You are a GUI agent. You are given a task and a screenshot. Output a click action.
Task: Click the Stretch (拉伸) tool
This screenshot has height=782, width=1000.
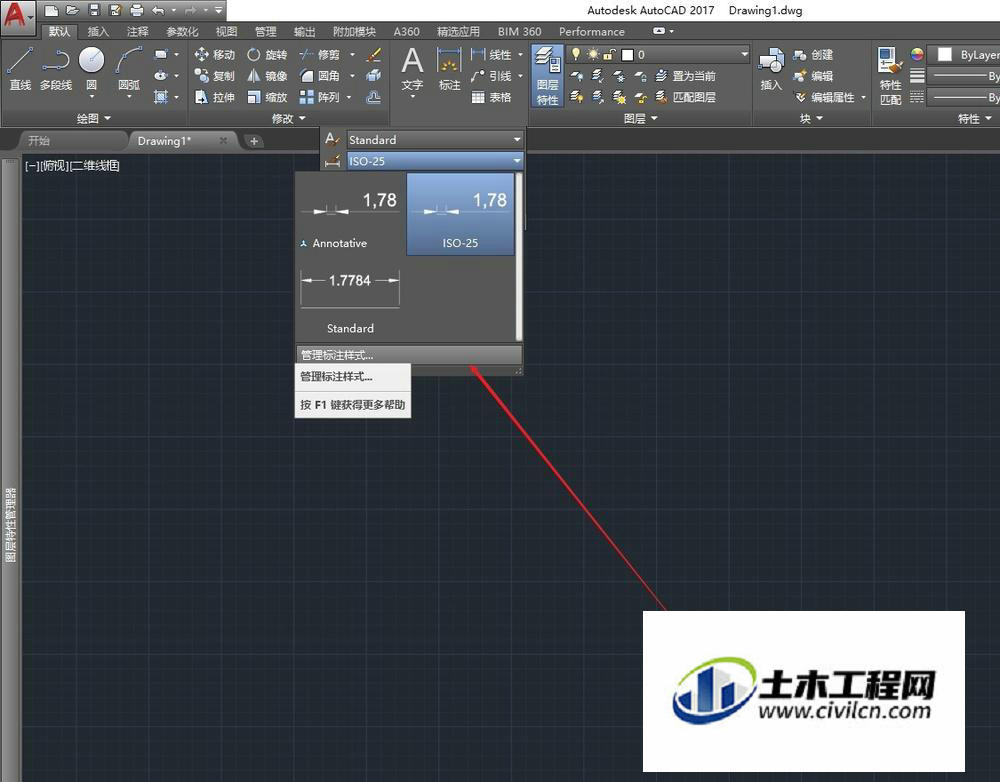tap(215, 97)
